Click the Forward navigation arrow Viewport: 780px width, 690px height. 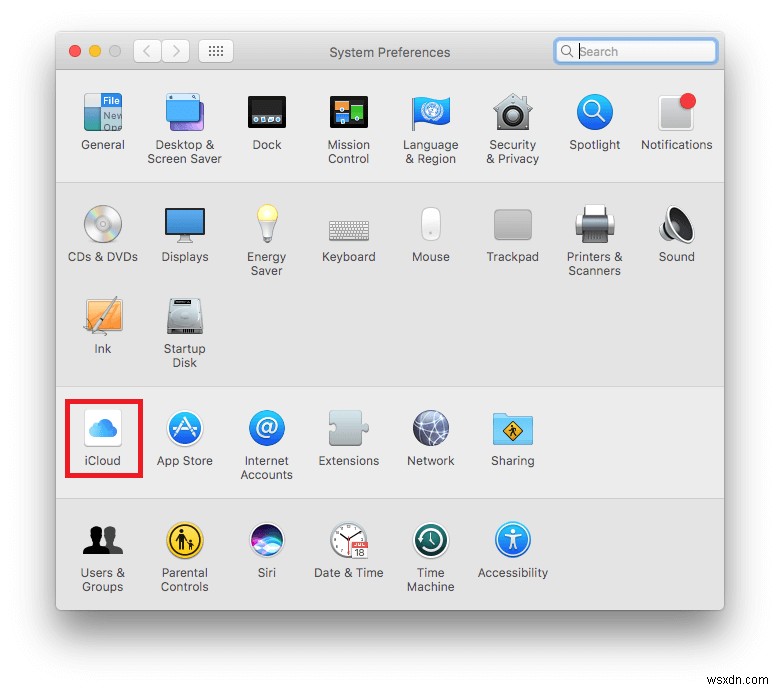(176, 51)
